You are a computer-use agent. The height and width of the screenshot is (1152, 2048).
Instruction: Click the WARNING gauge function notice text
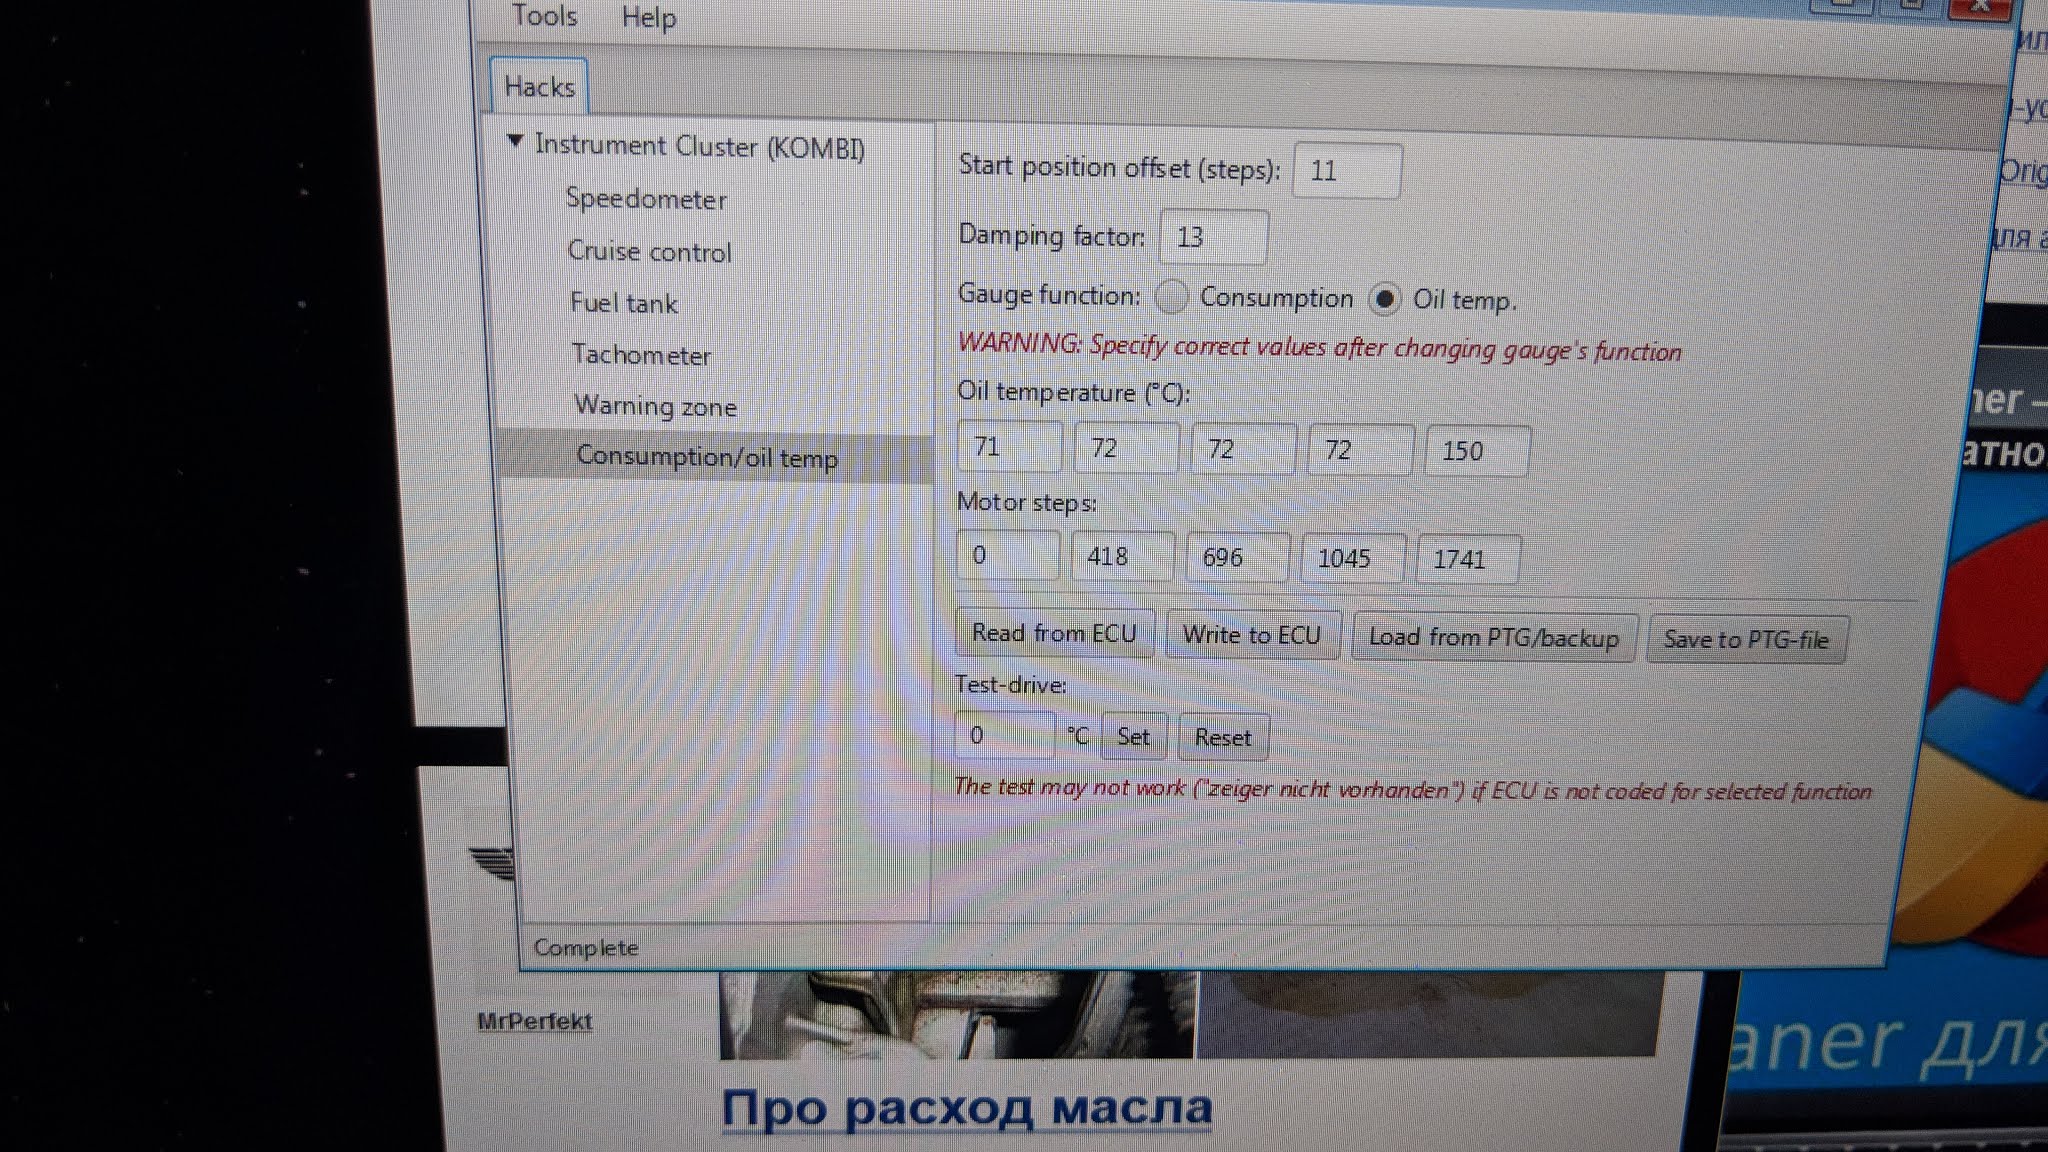pyautogui.click(x=1320, y=347)
